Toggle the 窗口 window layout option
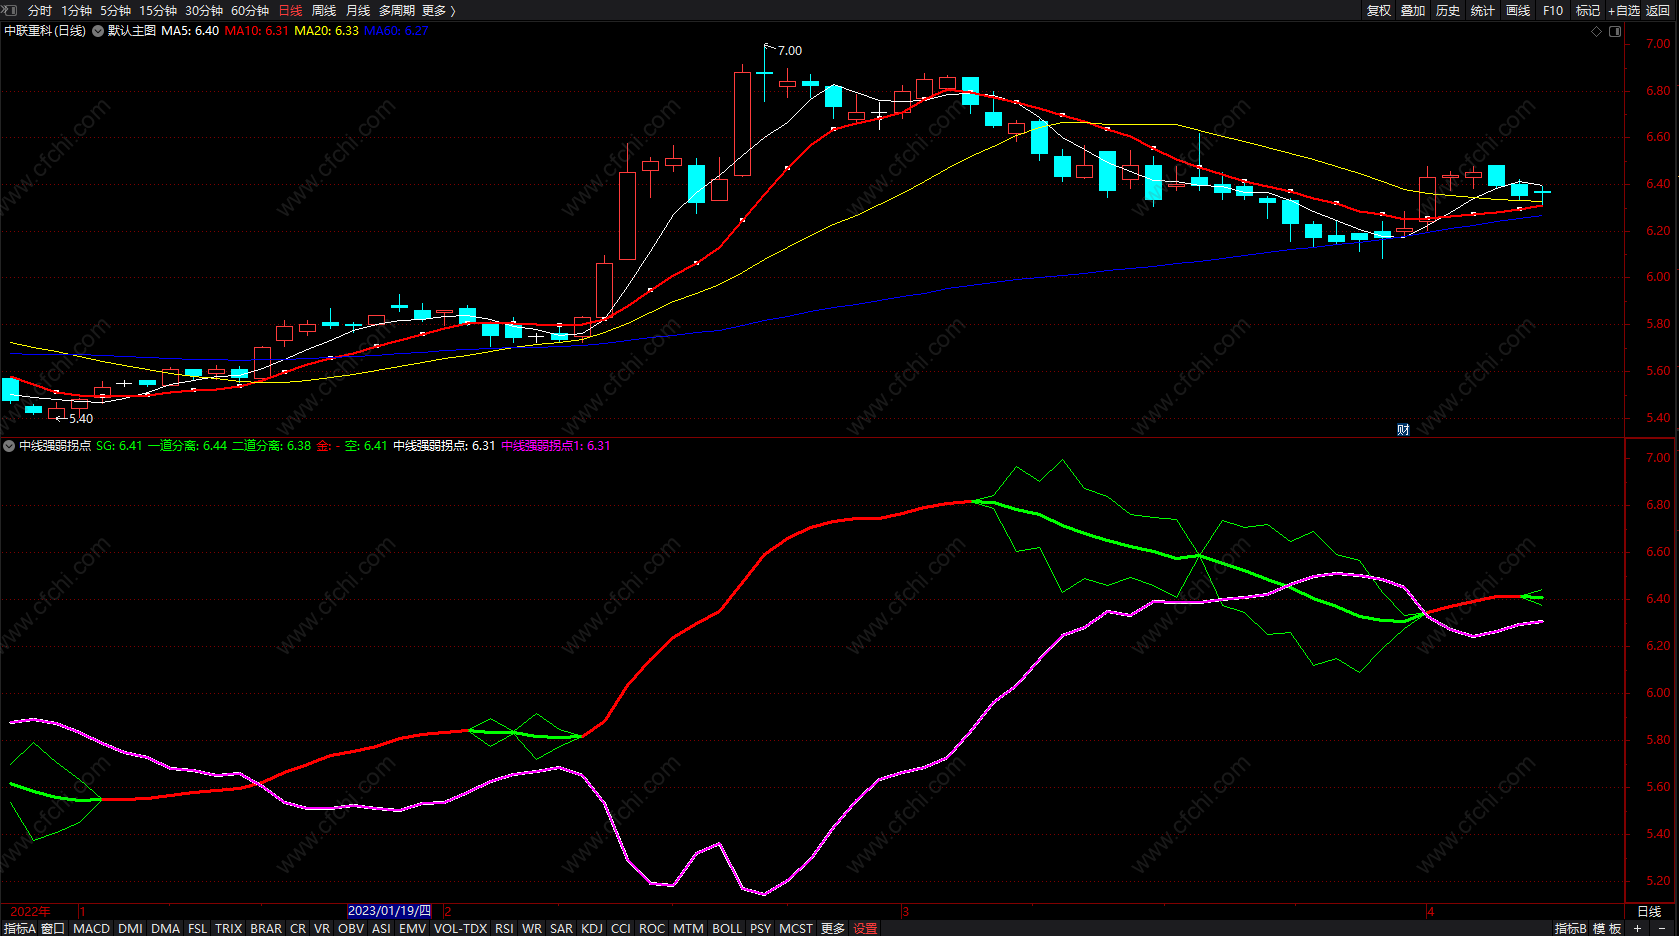The image size is (1679, 936). pyautogui.click(x=53, y=928)
